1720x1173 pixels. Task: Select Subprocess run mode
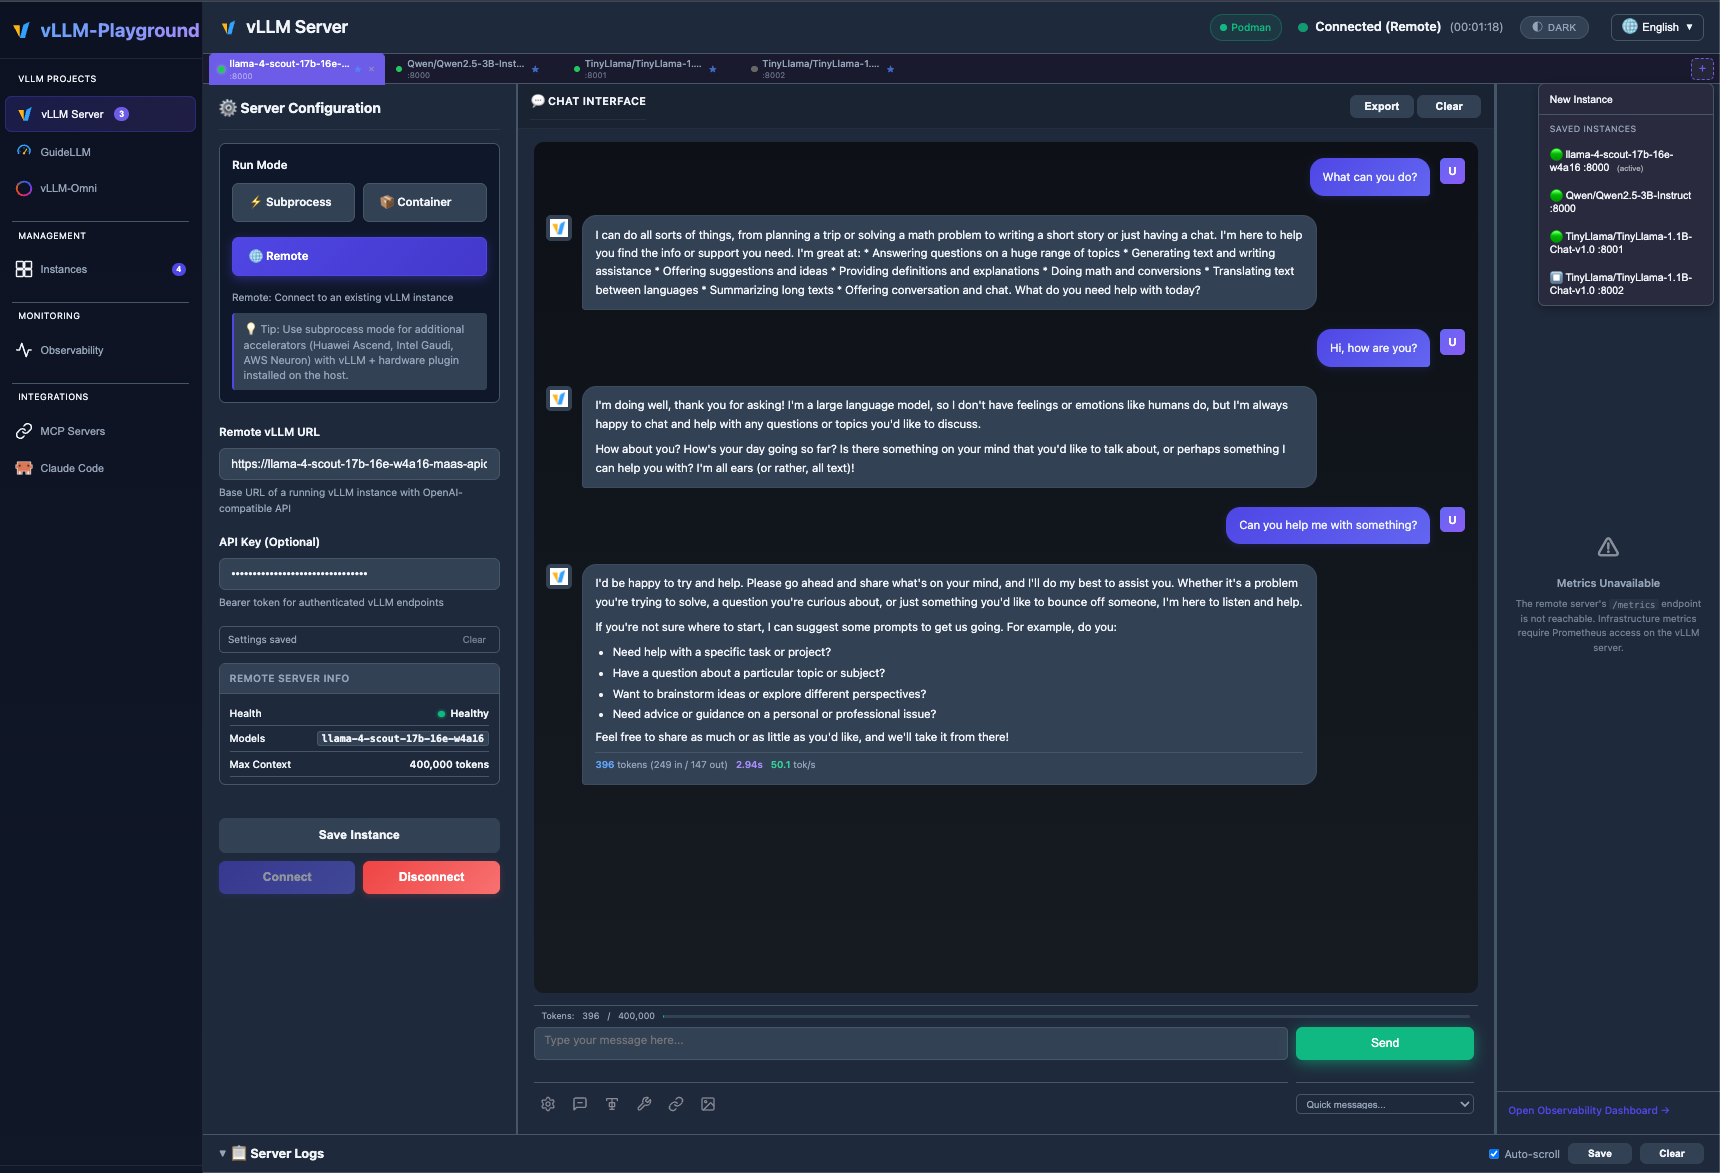coord(293,202)
